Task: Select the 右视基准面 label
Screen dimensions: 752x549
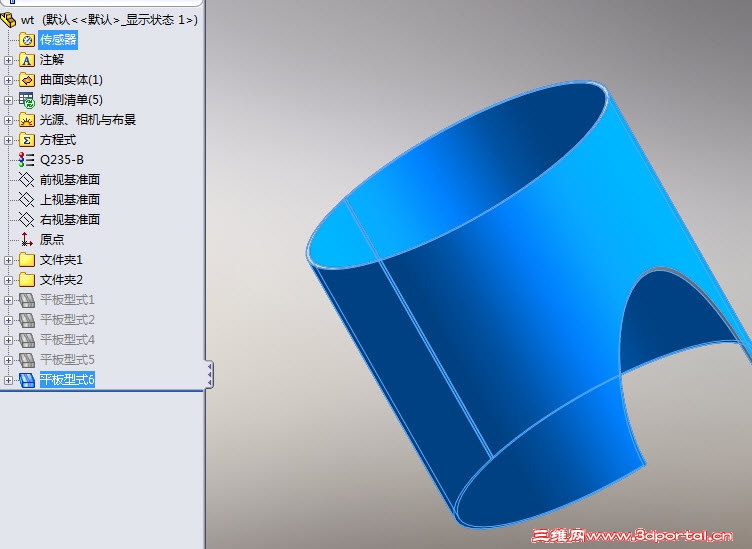Action: (70, 220)
